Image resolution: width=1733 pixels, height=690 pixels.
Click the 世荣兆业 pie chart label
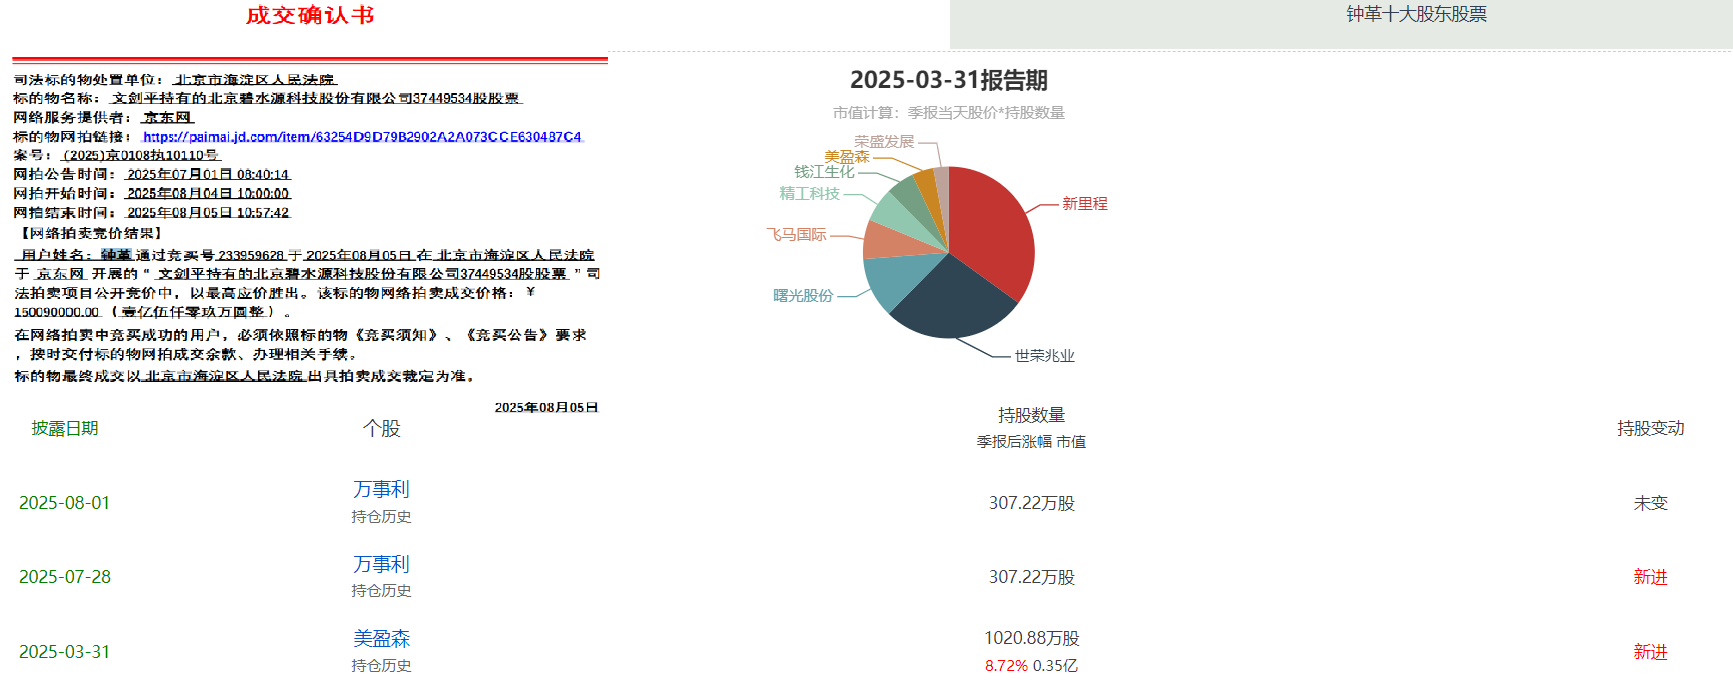click(x=1045, y=356)
